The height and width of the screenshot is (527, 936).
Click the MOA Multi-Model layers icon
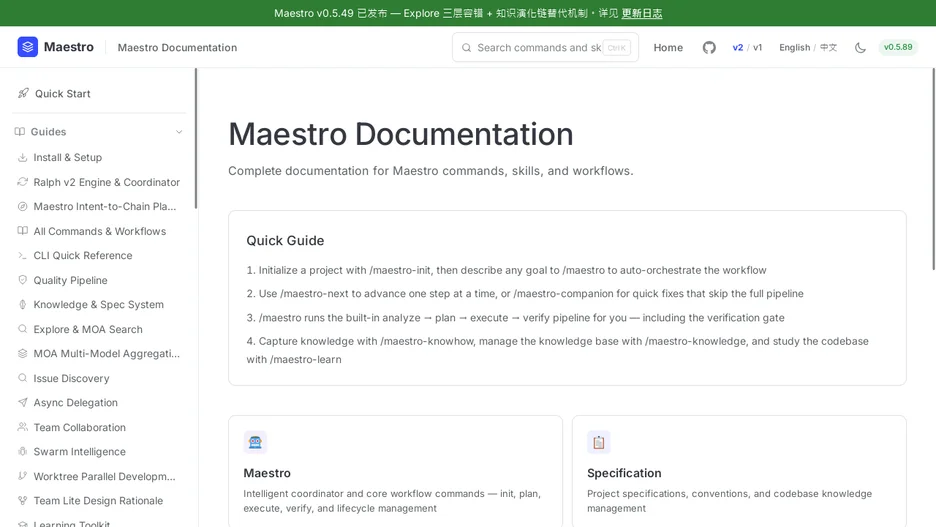[x=23, y=353]
